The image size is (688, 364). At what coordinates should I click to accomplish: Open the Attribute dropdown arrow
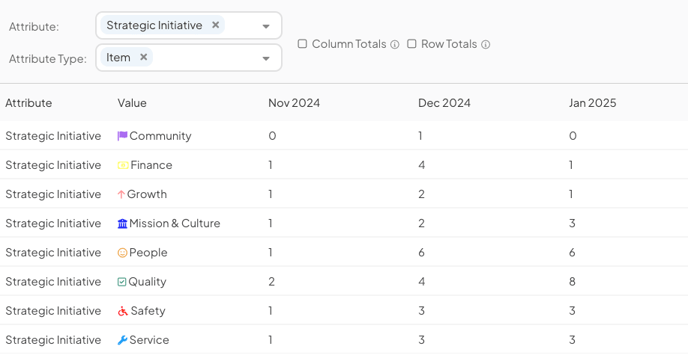pyautogui.click(x=266, y=26)
